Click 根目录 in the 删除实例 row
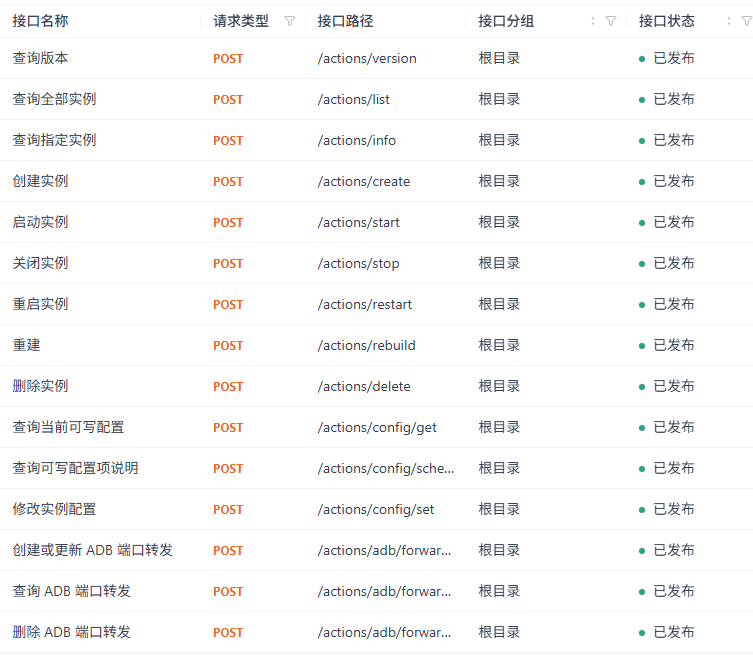Image resolution: width=753 pixels, height=660 pixels. (x=499, y=386)
